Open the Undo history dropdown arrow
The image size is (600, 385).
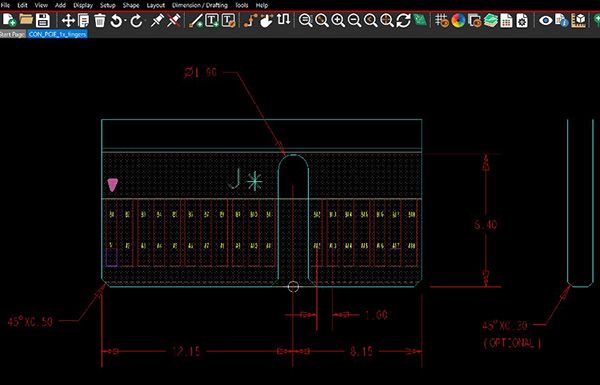click(x=125, y=21)
